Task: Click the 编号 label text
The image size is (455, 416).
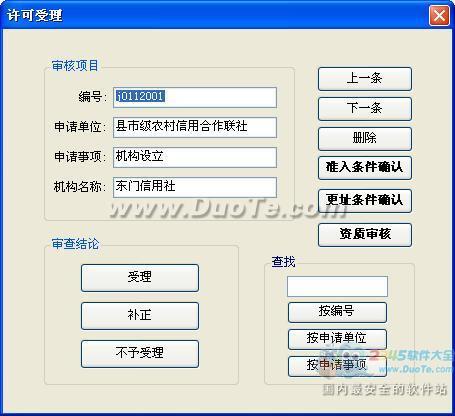Action: pos(92,97)
